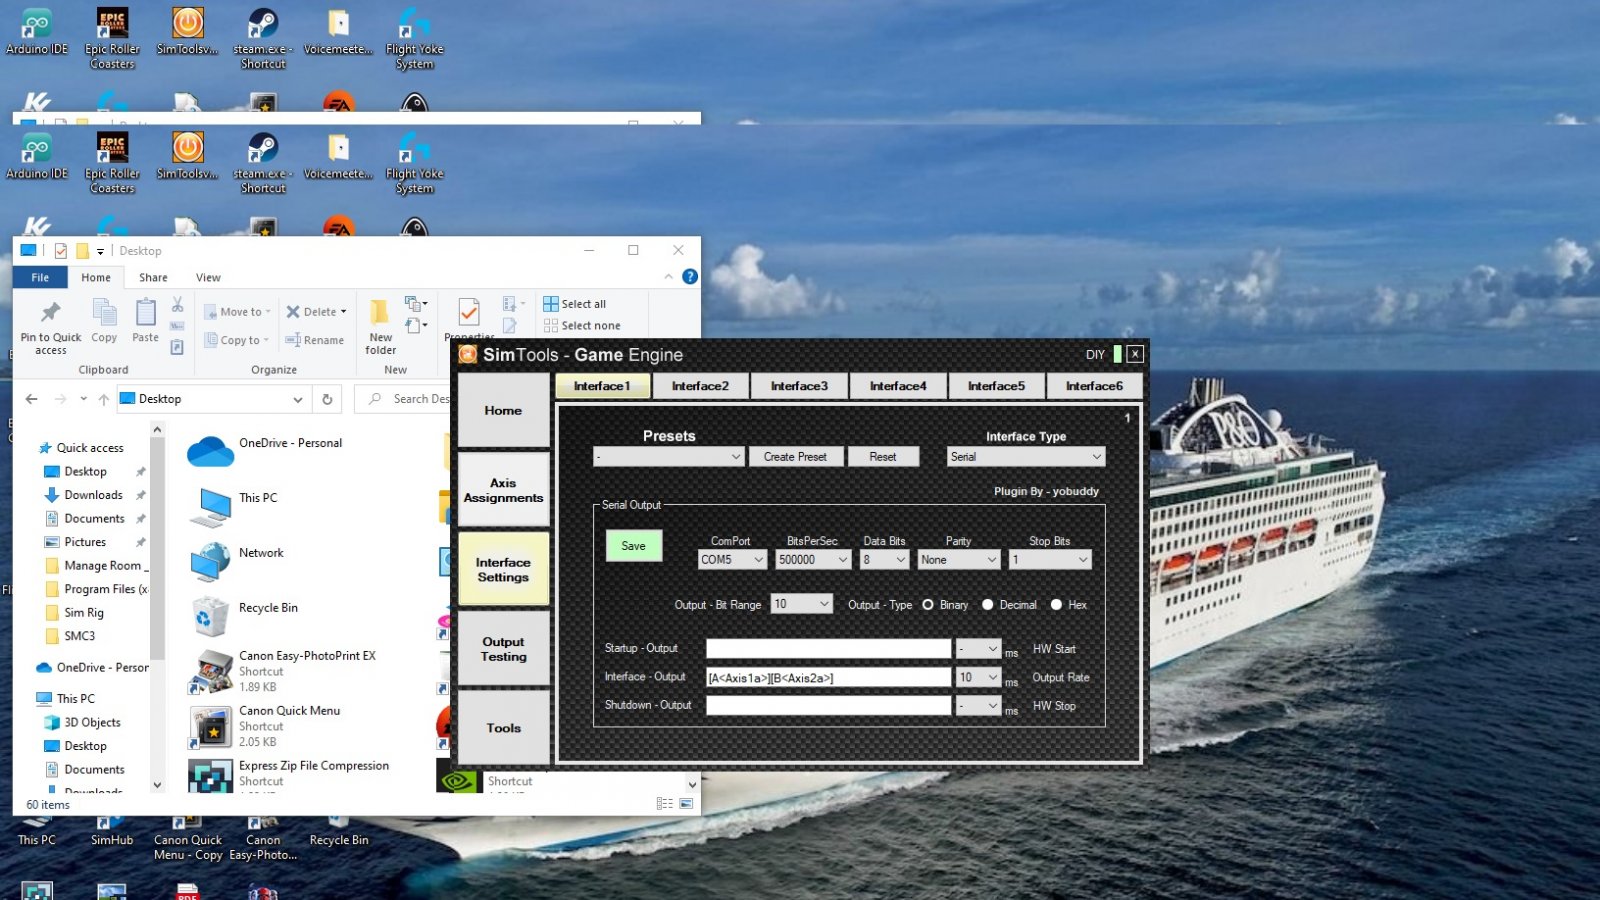Click the Pin to Quick access icon
Screen dimensions: 1600x900
tap(51, 313)
